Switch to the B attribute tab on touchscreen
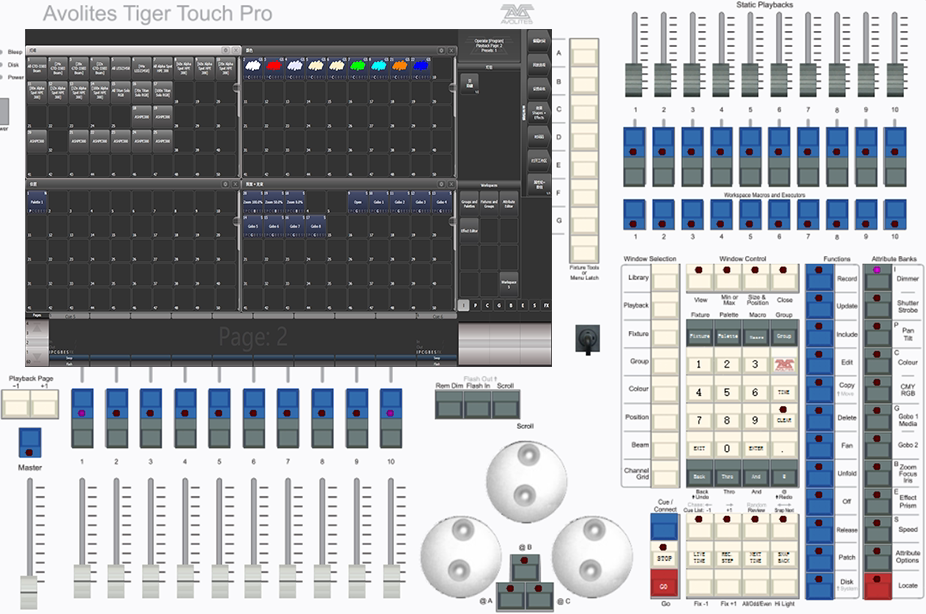The width and height of the screenshot is (926, 614). (x=511, y=305)
